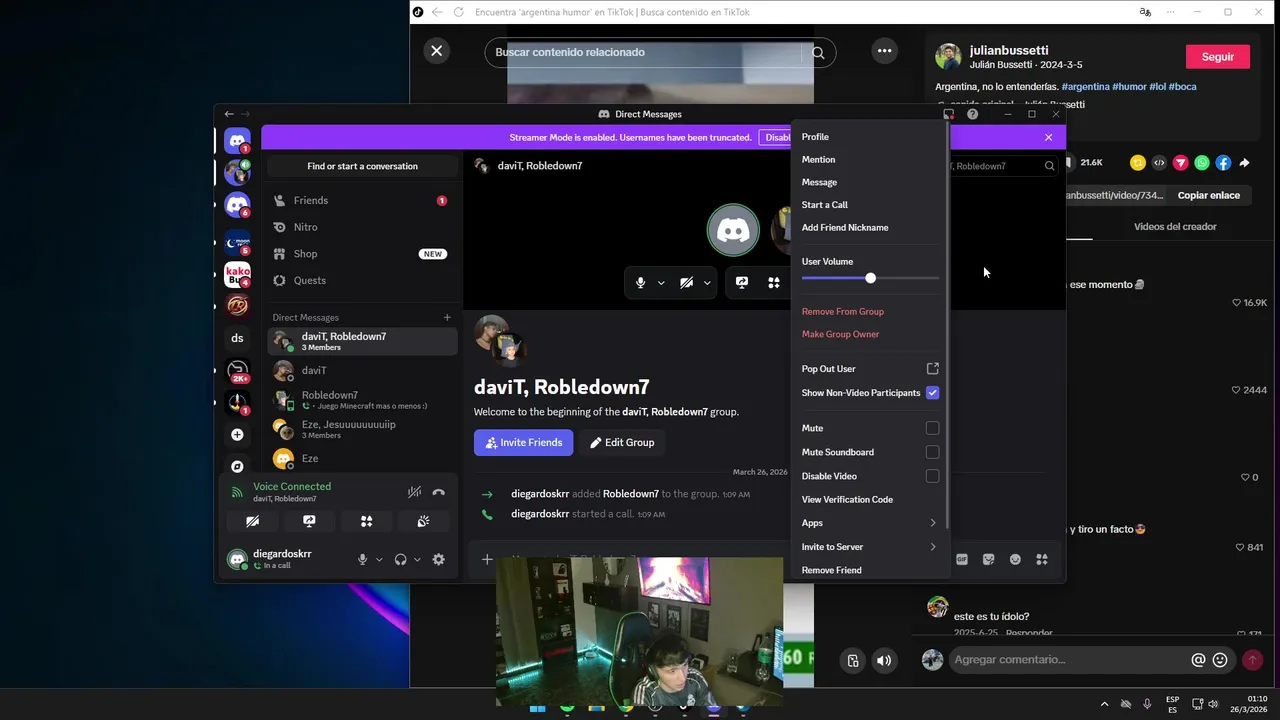
Task: Share TikTok video via WhatsApp icon
Action: pyautogui.click(x=1202, y=163)
